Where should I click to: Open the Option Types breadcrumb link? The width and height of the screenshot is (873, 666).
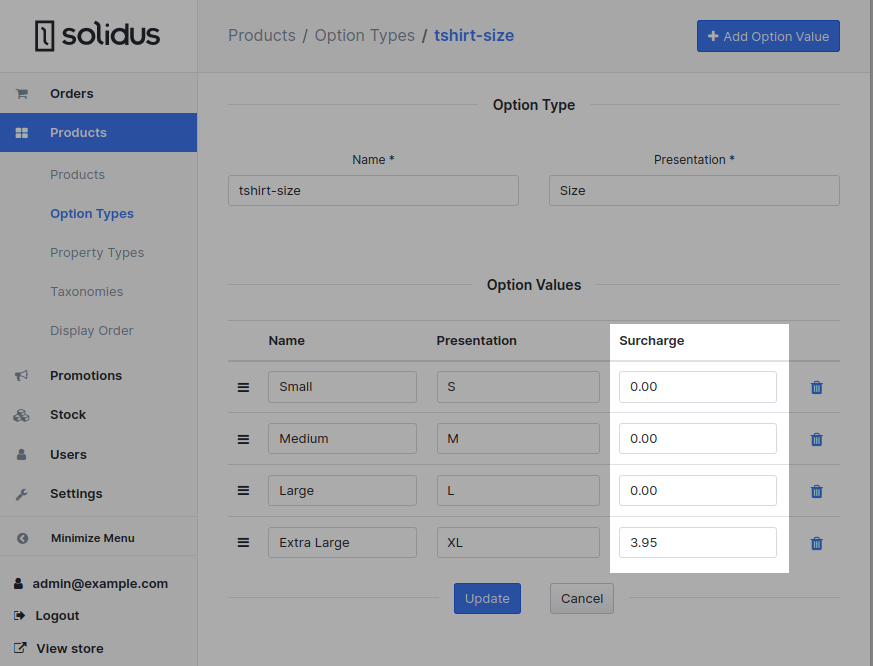coord(364,35)
